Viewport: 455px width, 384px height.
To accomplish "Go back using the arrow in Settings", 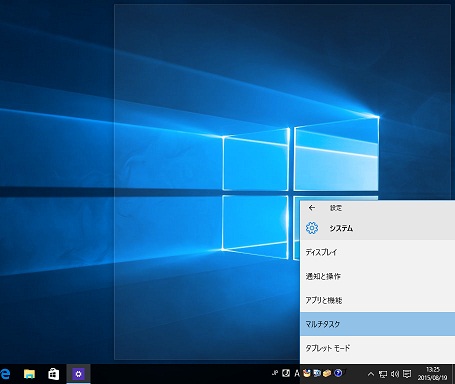I will (312, 208).
